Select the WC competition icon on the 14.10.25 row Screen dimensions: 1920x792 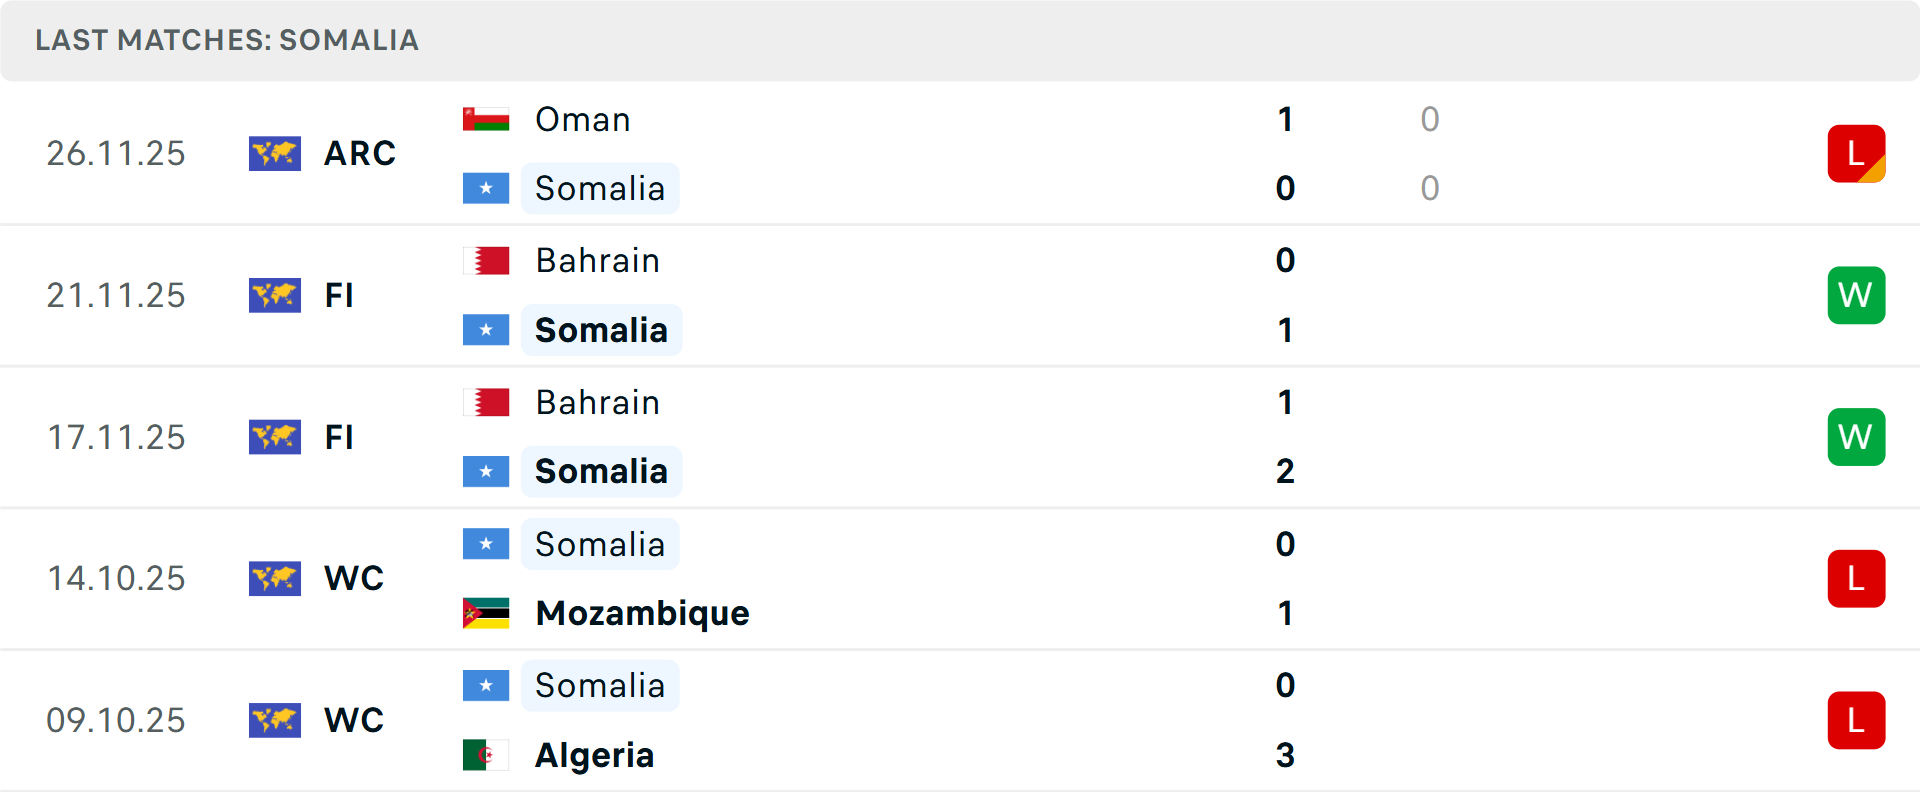(x=274, y=578)
